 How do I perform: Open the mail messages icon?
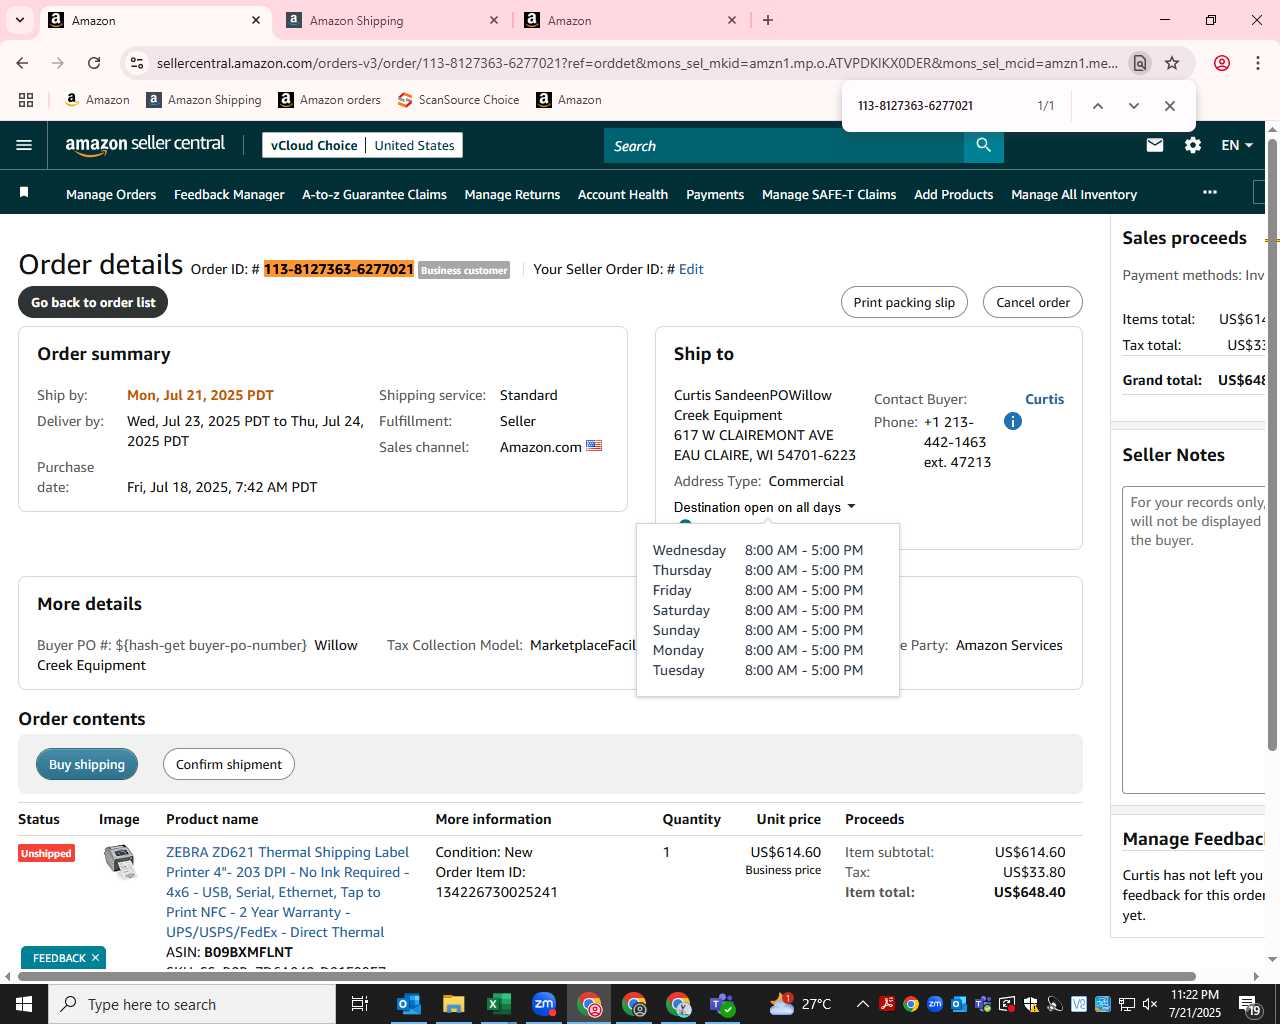[1155, 145]
